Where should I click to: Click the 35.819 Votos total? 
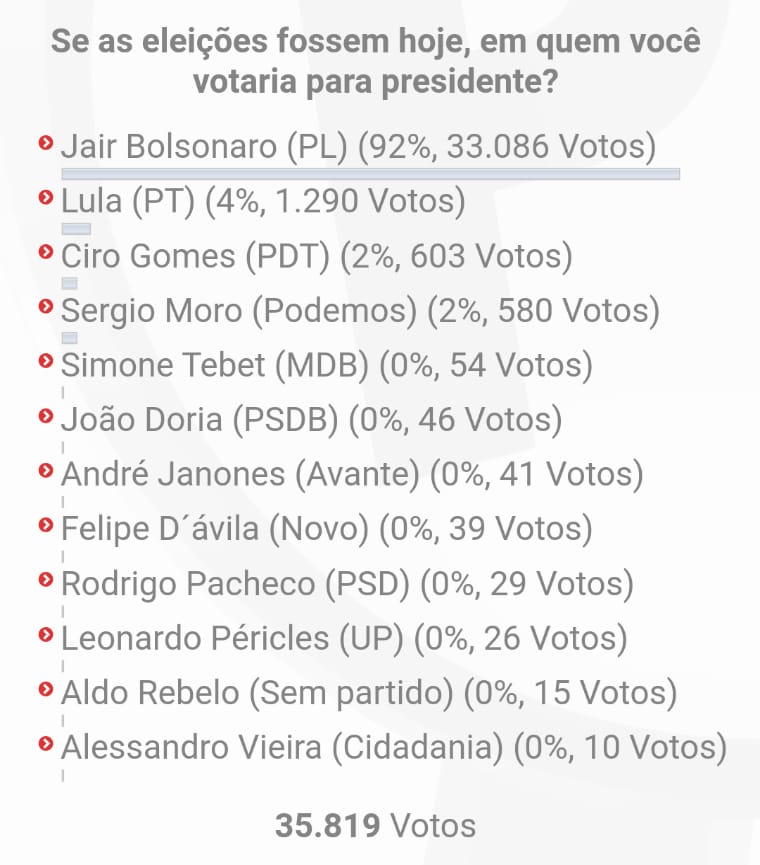click(x=376, y=826)
